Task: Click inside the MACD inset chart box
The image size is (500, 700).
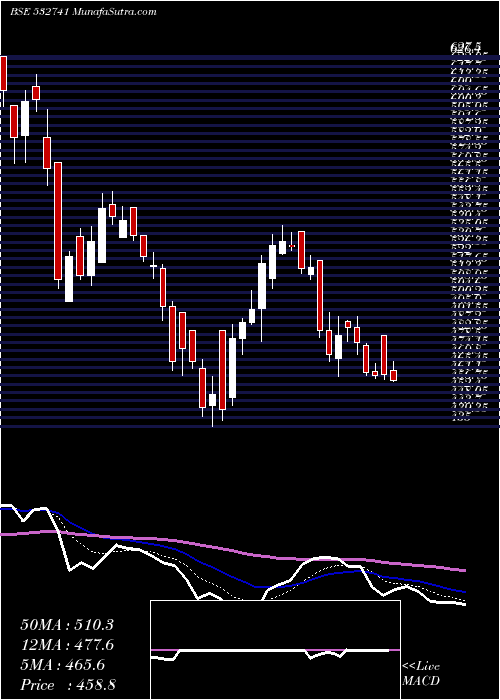Action: [275, 650]
